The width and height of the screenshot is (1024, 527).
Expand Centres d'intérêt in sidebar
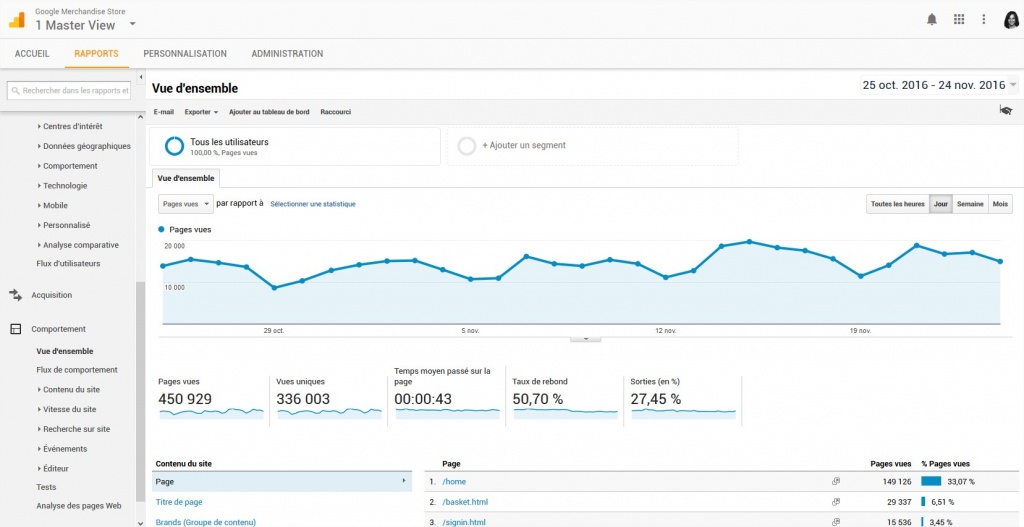[71, 126]
